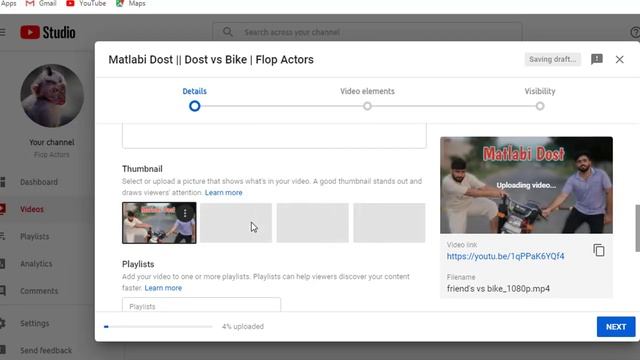Viewport: 640px width, 360px height.
Task: Click the Maps bookmark icon
Action: (x=120, y=4)
